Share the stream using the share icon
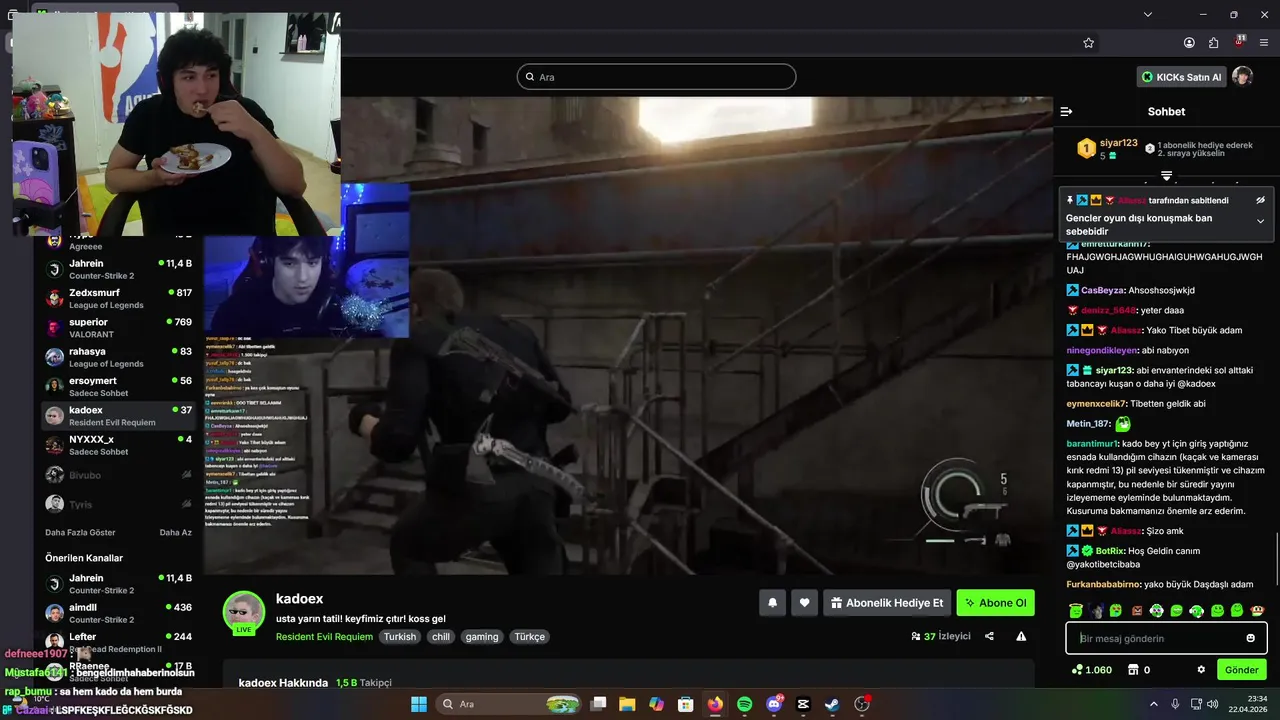Viewport: 1280px width, 720px height. (x=989, y=636)
